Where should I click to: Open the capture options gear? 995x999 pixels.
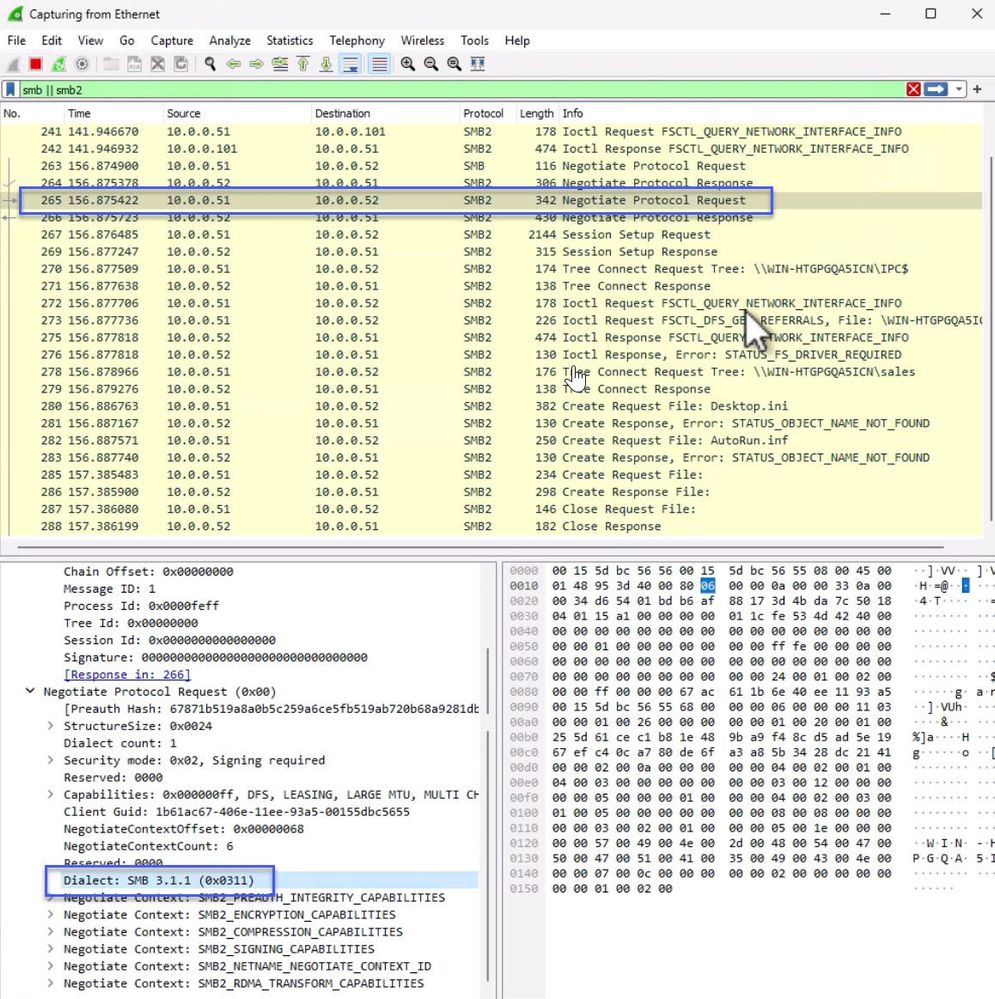click(x=81, y=63)
